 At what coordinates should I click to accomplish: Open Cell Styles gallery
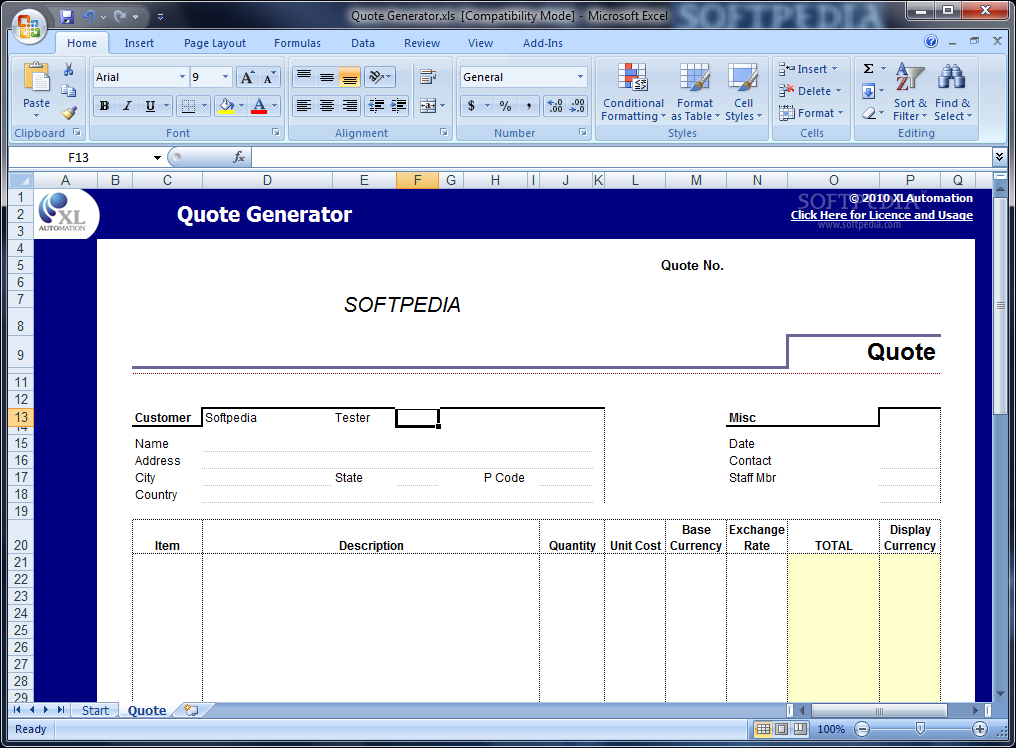(743, 92)
